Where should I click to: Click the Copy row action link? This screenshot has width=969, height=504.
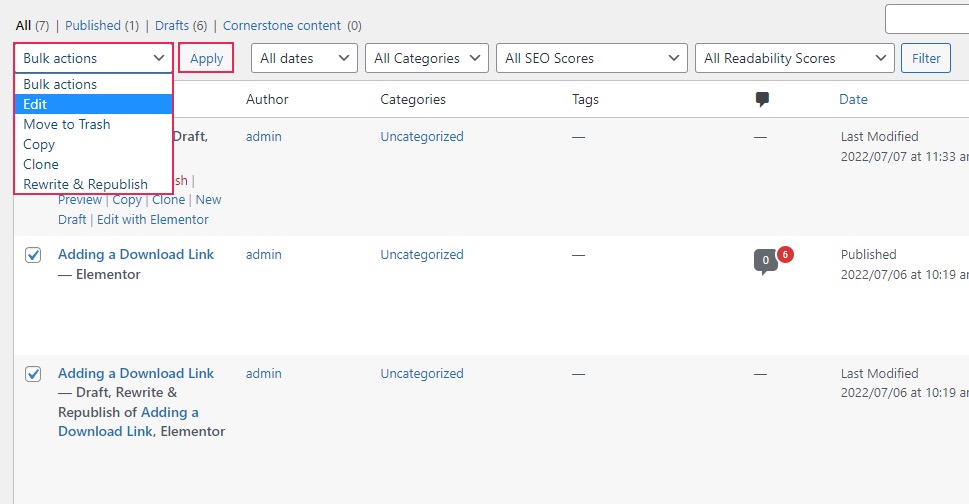pyautogui.click(x=127, y=200)
